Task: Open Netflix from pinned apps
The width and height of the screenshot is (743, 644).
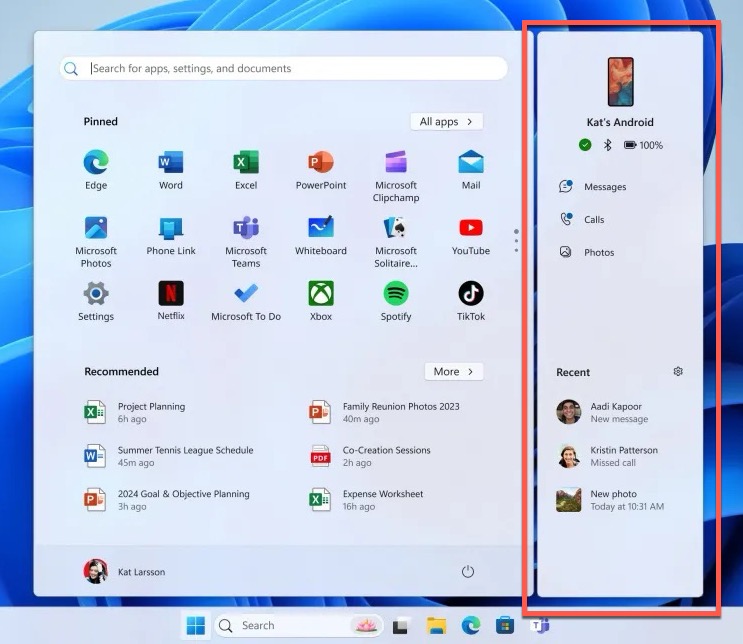Action: (171, 294)
